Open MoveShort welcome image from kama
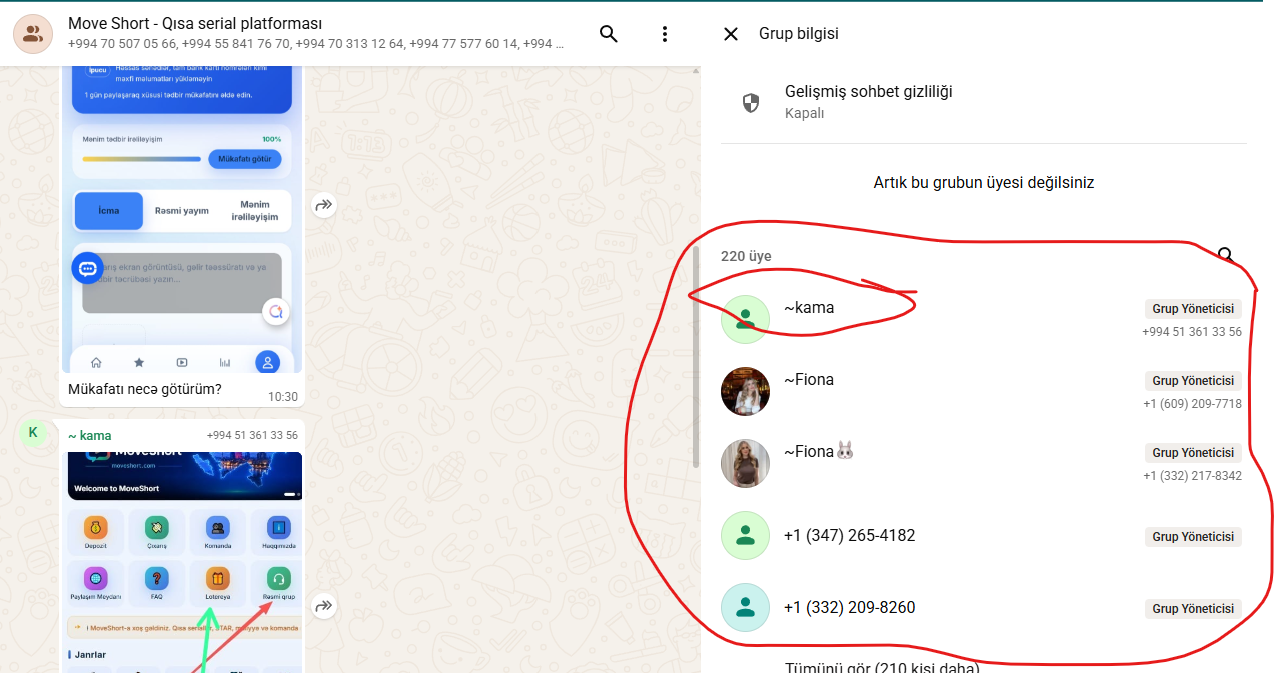The height and width of the screenshot is (673, 1275). click(x=185, y=560)
